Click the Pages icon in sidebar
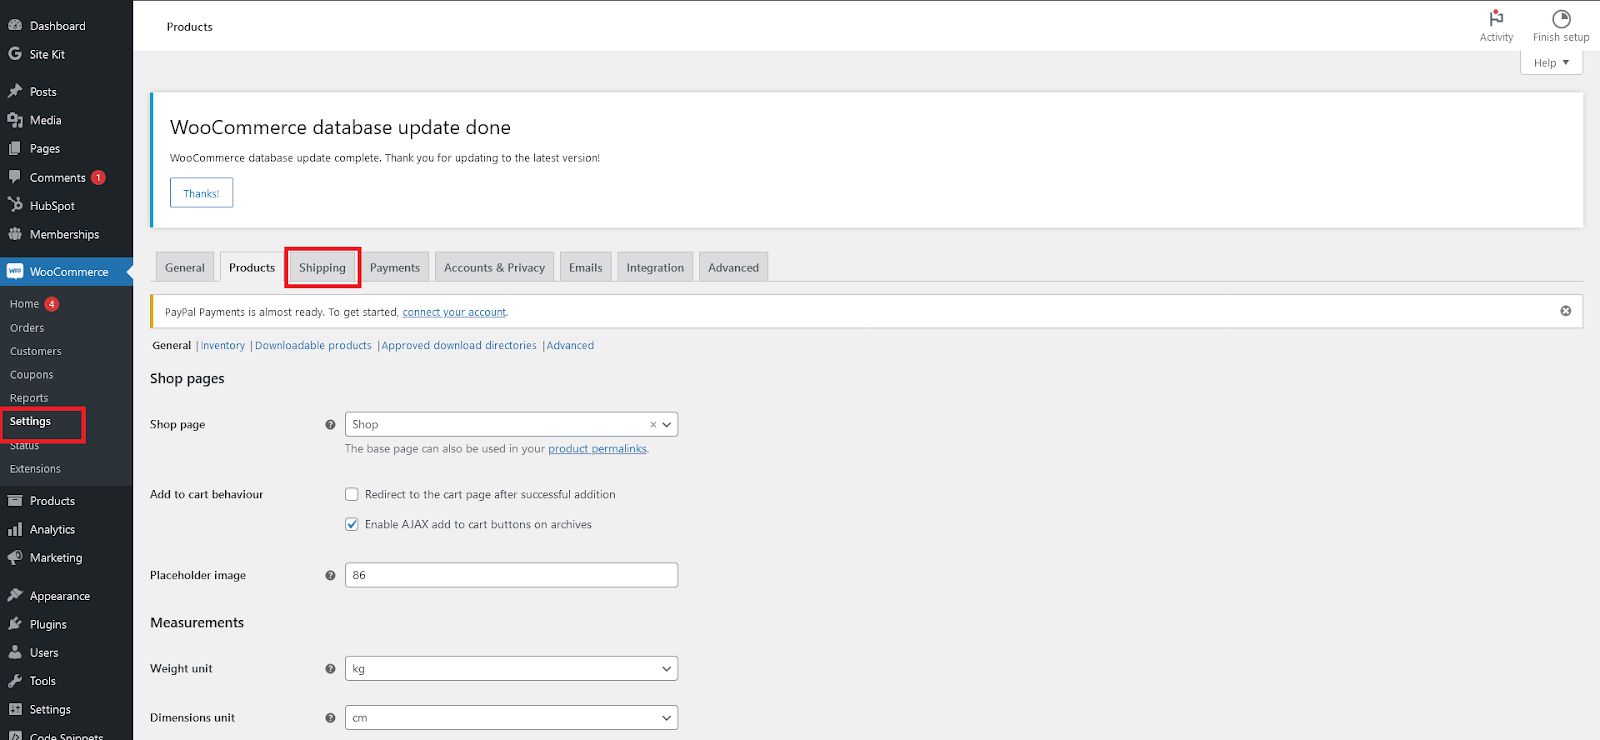 [15, 148]
